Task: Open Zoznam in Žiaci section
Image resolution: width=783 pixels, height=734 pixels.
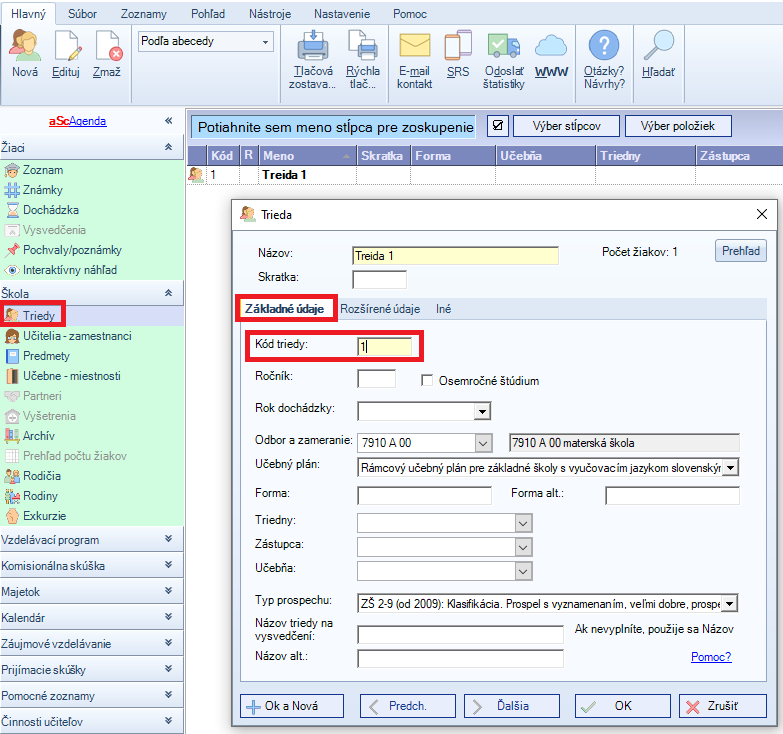Action: (43, 170)
